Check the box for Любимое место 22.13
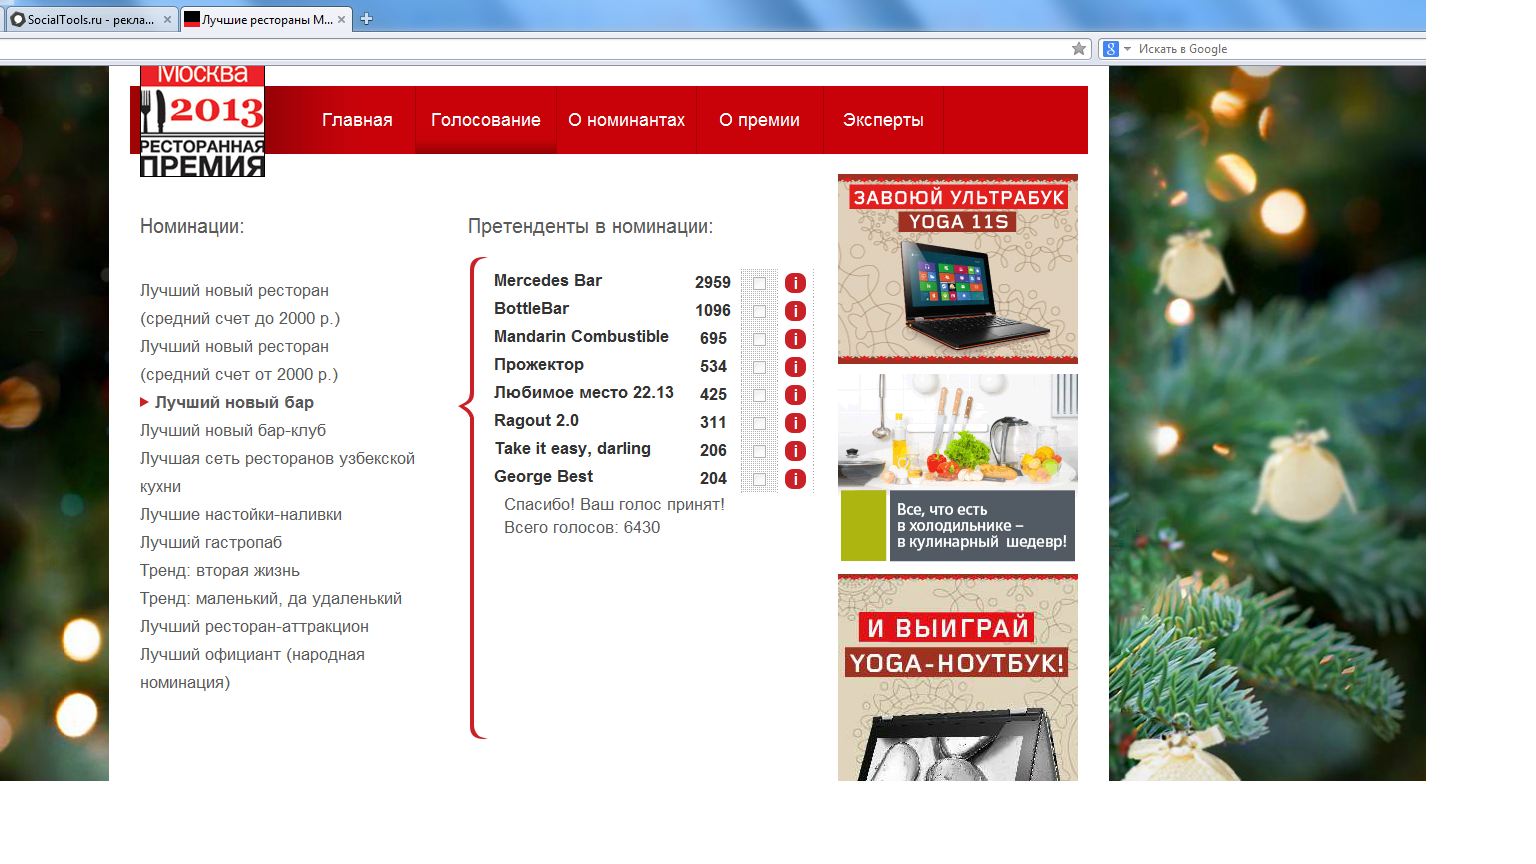Image resolution: width=1536 pixels, height=864 pixels. tap(759, 395)
